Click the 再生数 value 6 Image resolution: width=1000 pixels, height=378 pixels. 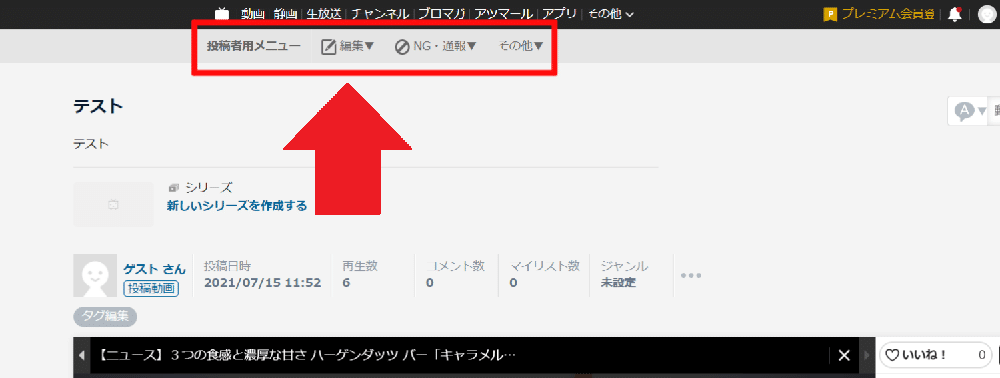tap(346, 283)
